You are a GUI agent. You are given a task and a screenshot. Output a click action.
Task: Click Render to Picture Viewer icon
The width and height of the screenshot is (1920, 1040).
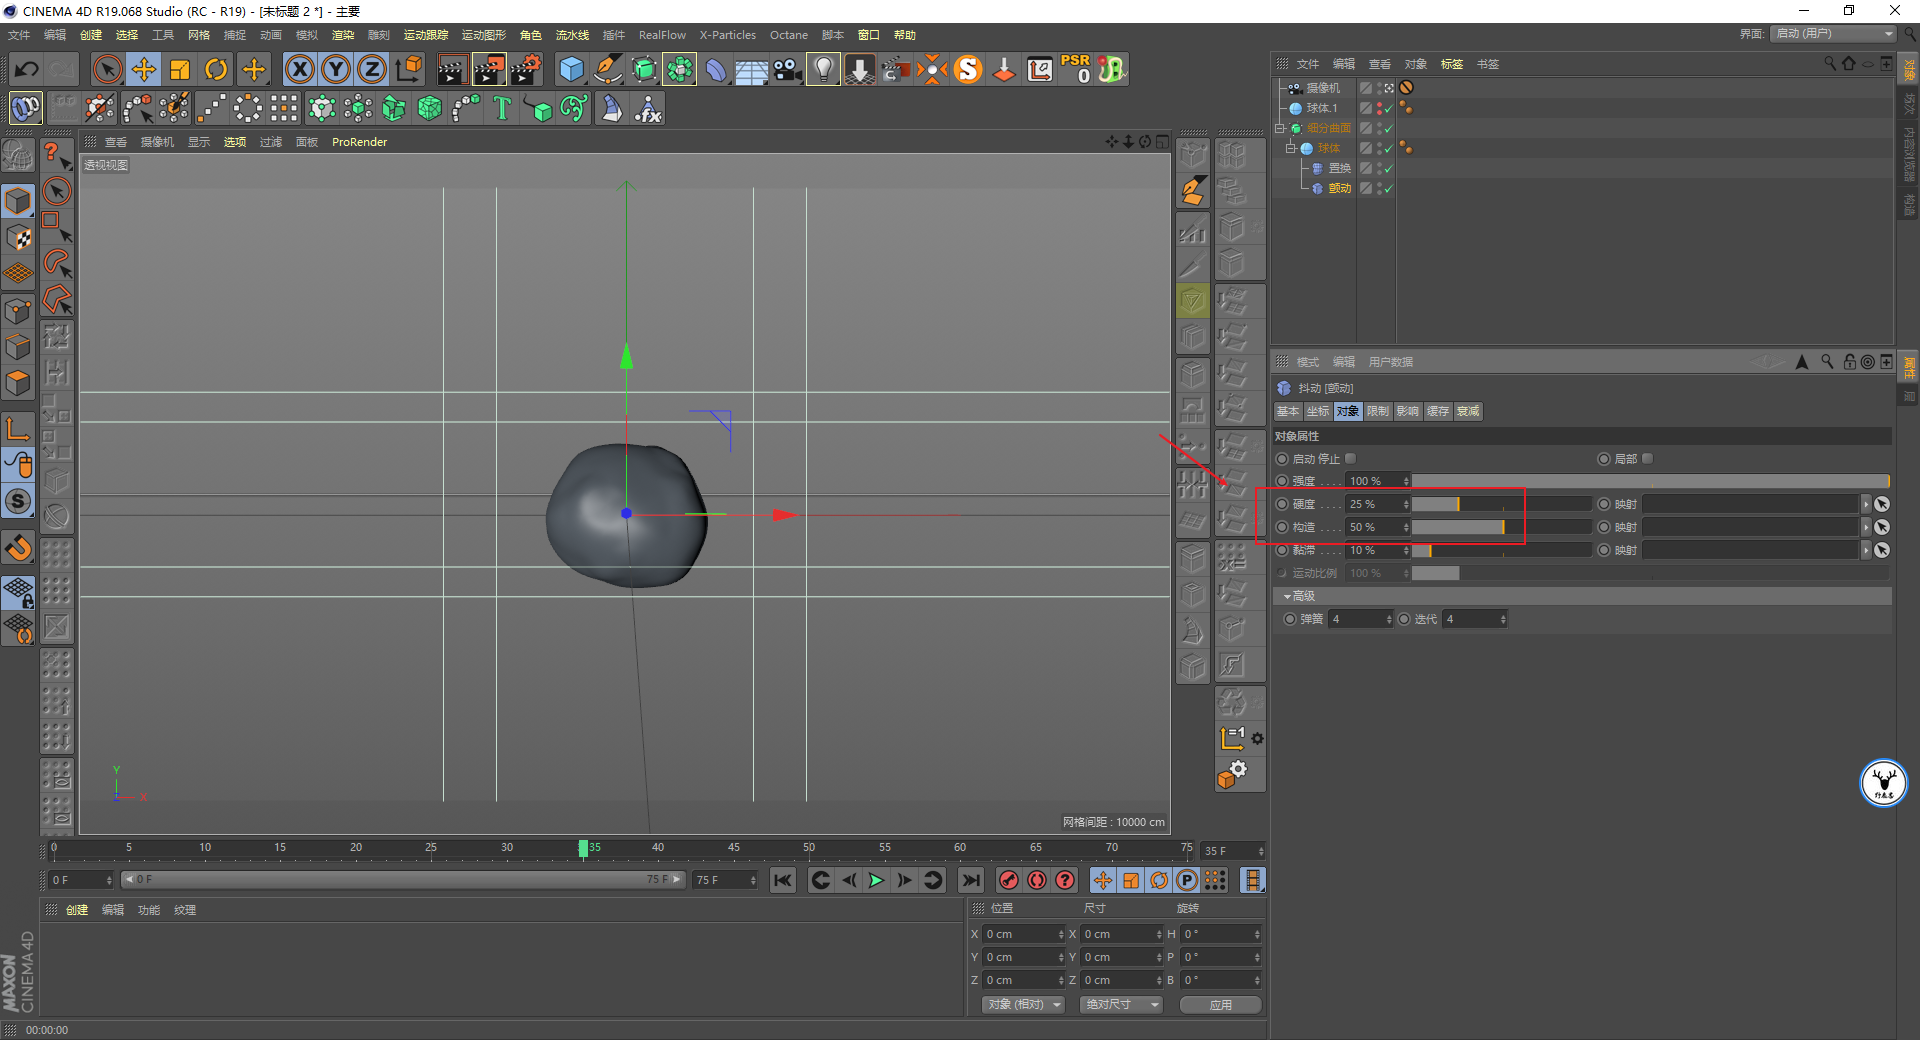[489, 69]
